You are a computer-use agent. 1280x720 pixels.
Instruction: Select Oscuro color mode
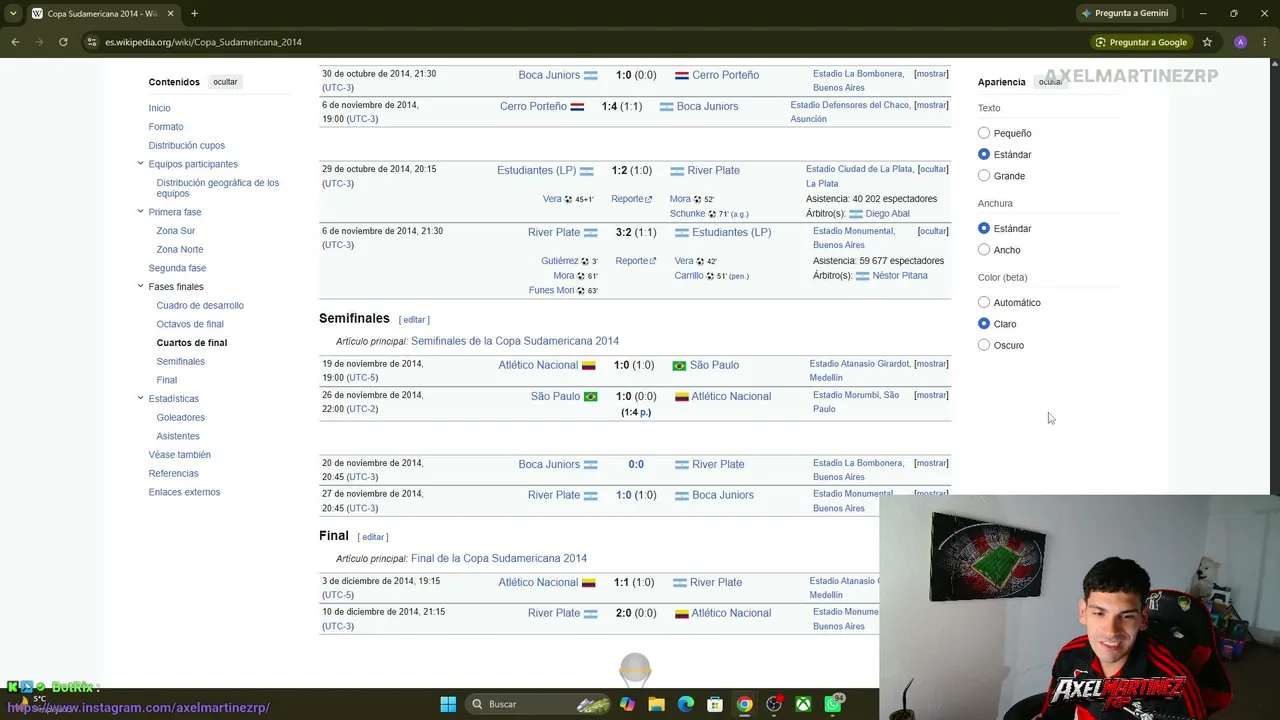[984, 345]
